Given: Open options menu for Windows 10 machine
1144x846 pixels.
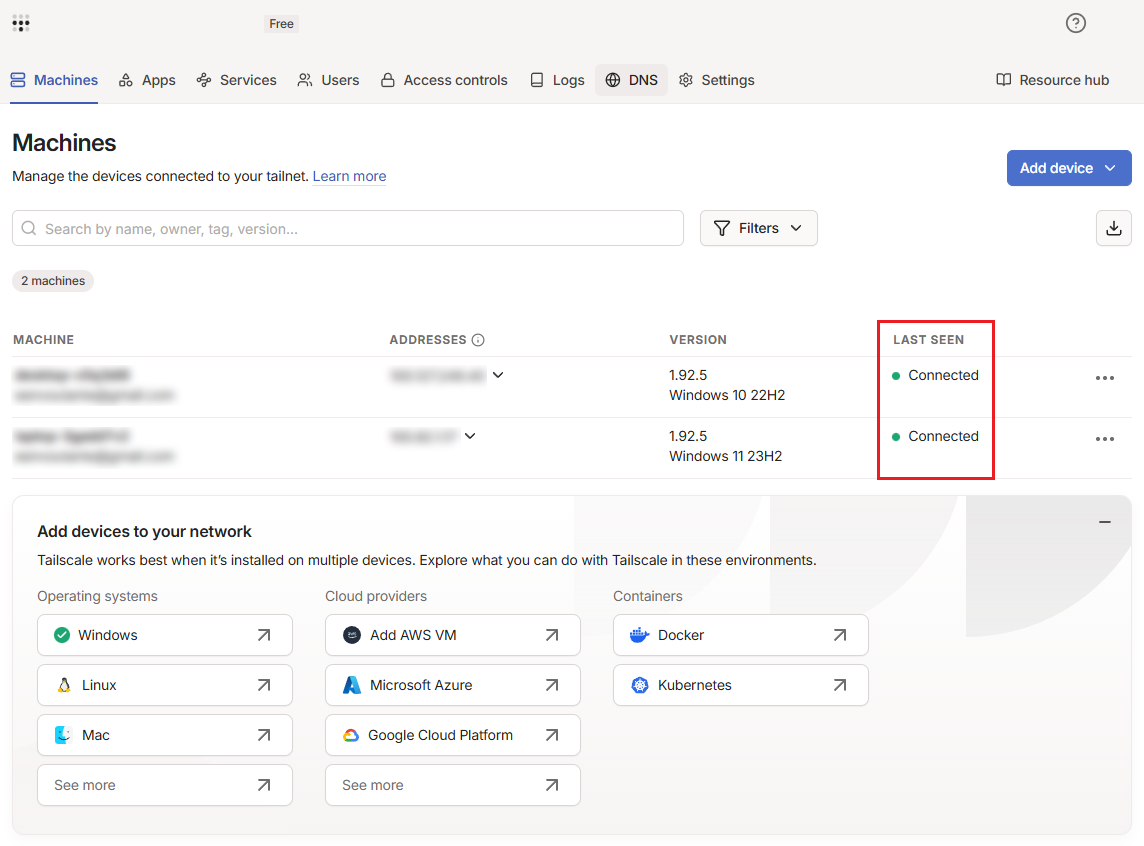Looking at the screenshot, I should 1105,378.
